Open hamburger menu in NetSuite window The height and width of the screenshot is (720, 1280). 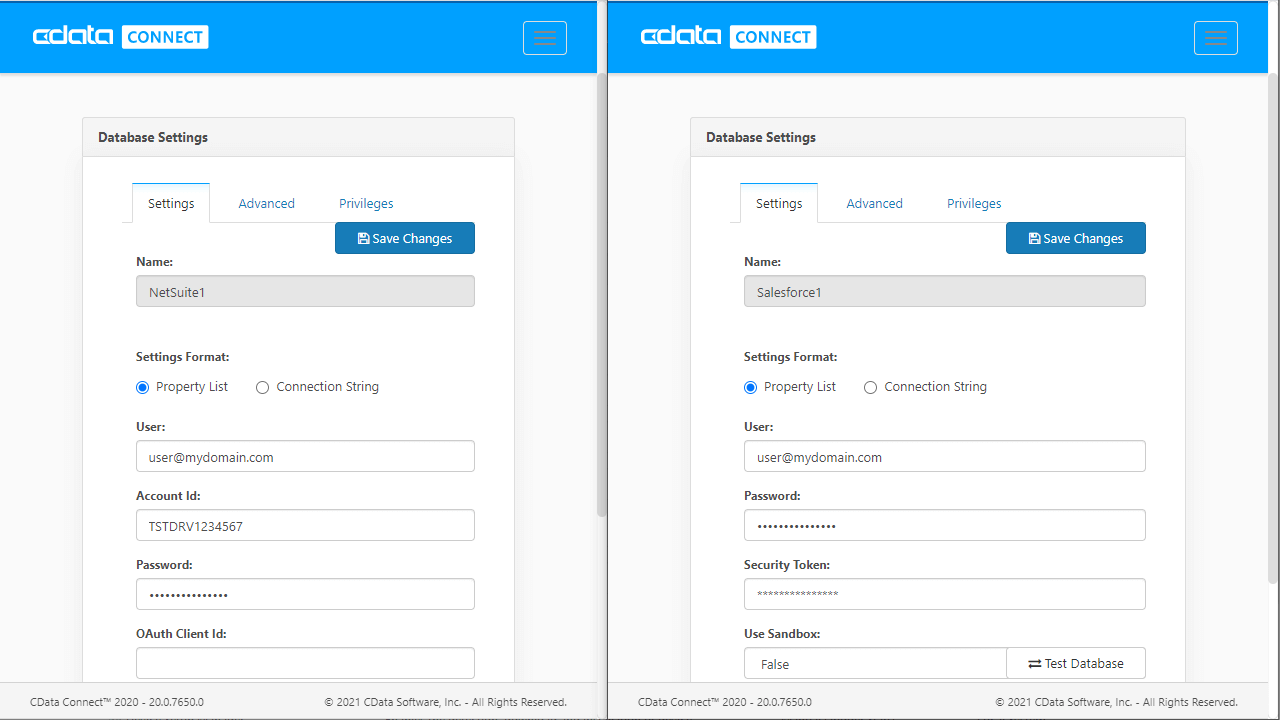545,38
